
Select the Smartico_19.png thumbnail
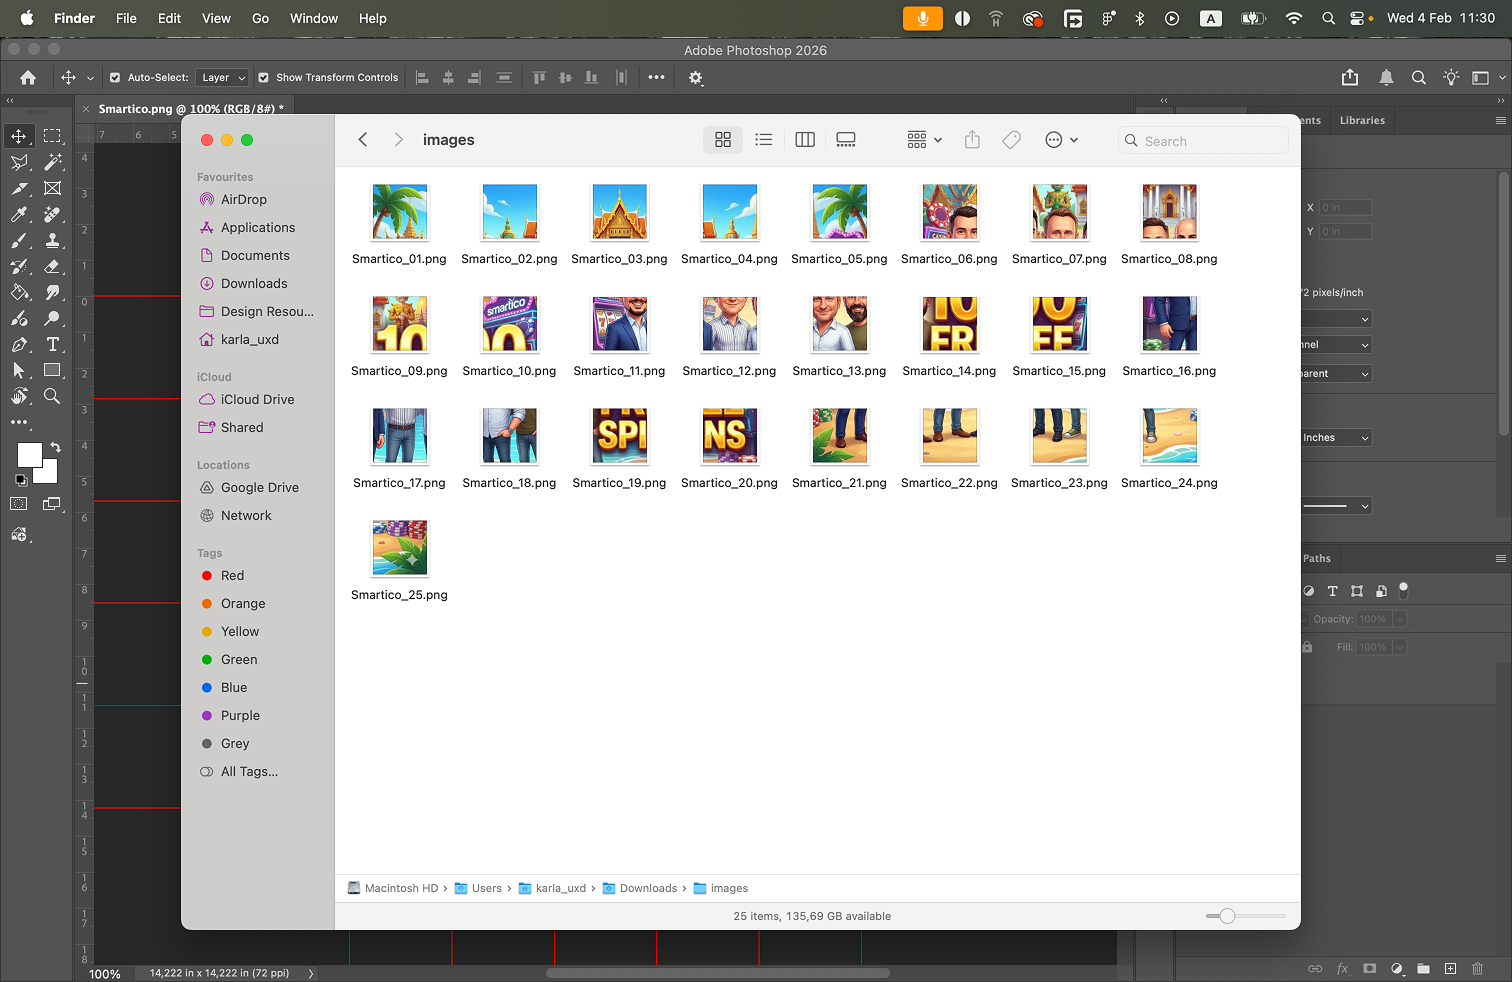(x=619, y=436)
